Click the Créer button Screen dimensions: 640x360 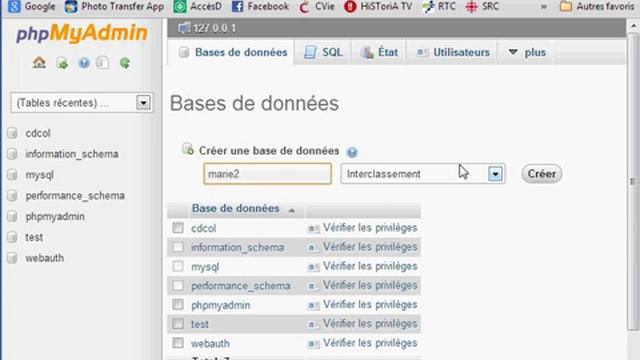541,174
